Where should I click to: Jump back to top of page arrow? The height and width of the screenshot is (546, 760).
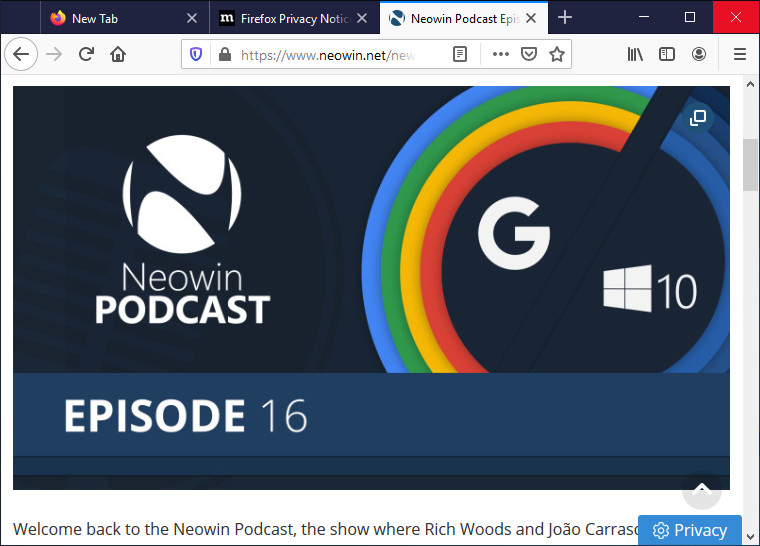[x=701, y=489]
